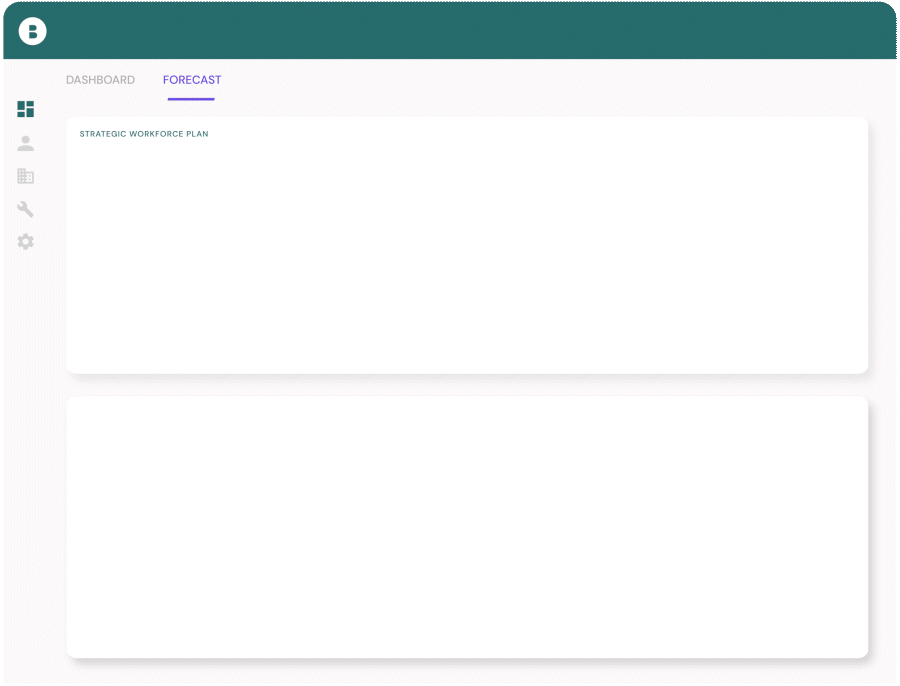900x686 pixels.
Task: Go to home via the B logo
Action: click(33, 31)
